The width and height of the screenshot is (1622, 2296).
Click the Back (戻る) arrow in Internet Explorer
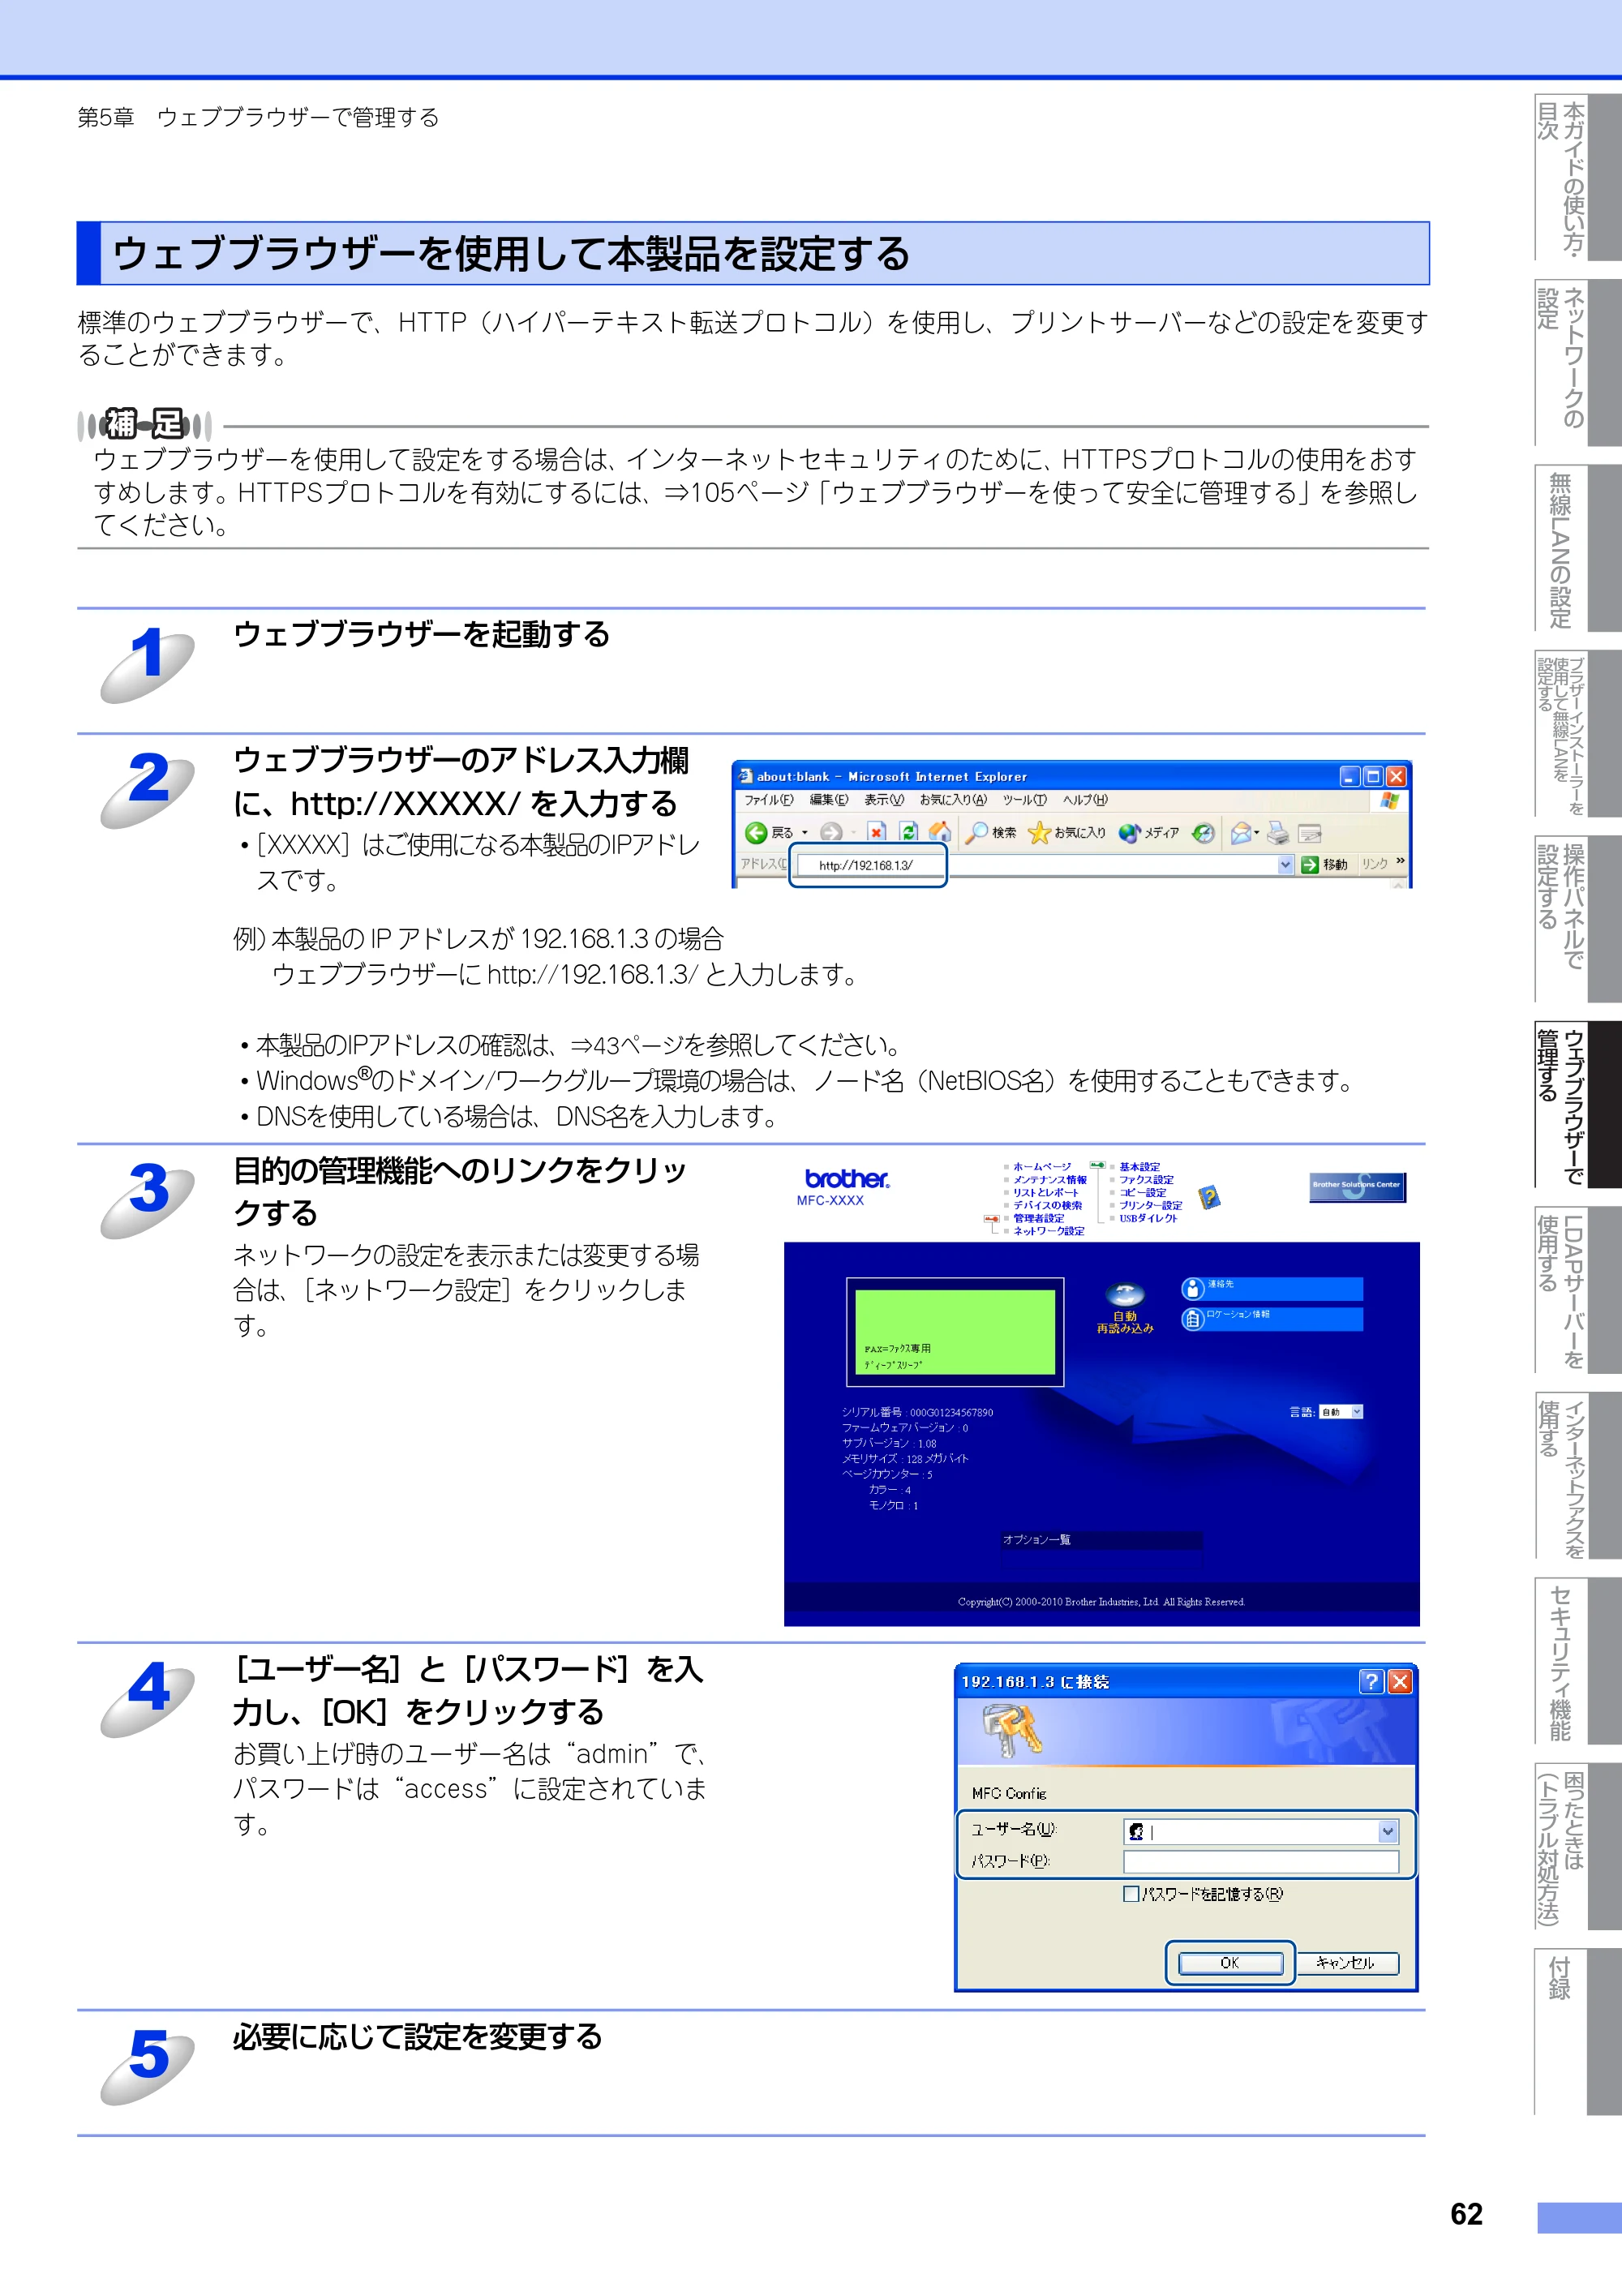click(x=757, y=832)
